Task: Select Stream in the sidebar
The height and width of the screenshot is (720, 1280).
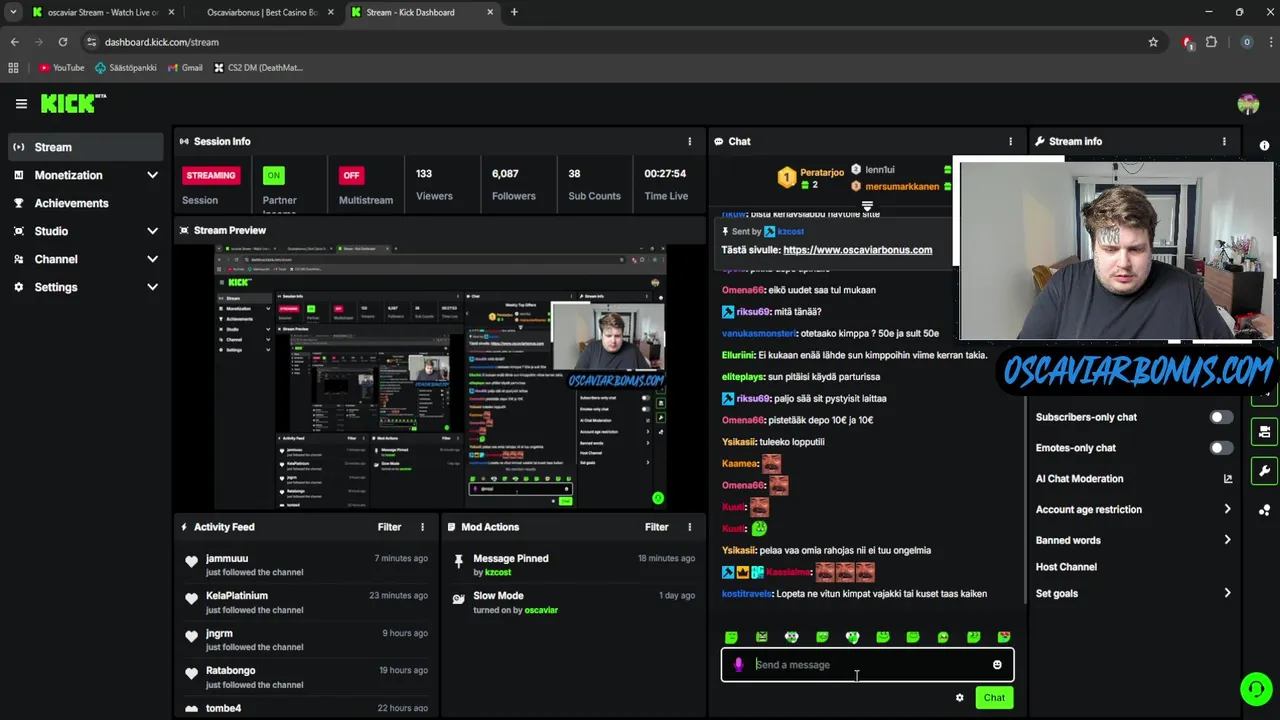Action: [x=85, y=147]
